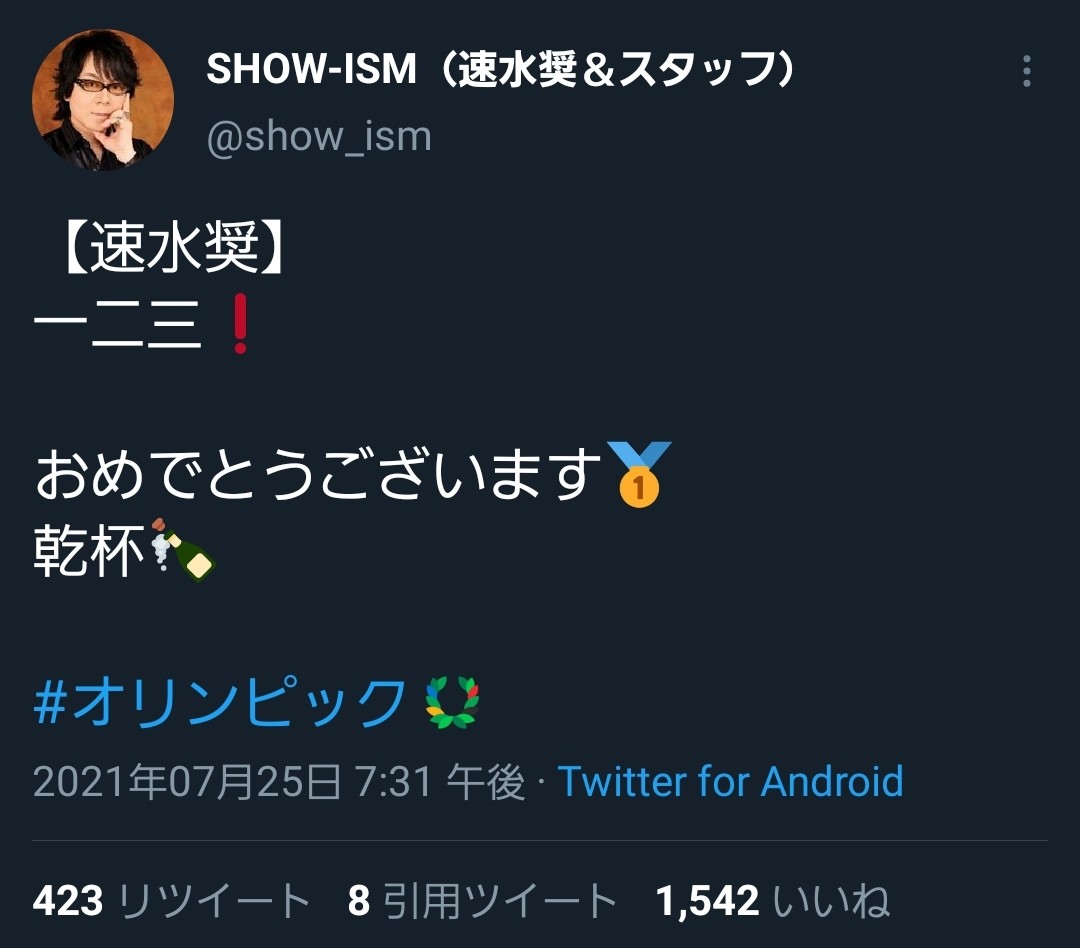Click the @show_ism handle

(x=319, y=136)
